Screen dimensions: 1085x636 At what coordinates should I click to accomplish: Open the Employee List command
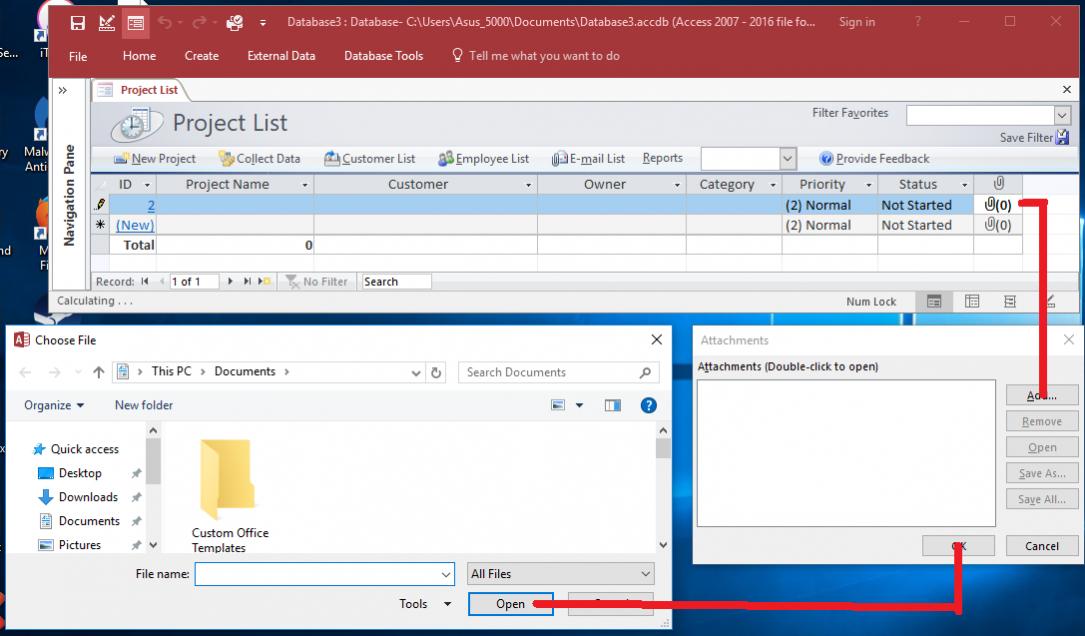(484, 158)
